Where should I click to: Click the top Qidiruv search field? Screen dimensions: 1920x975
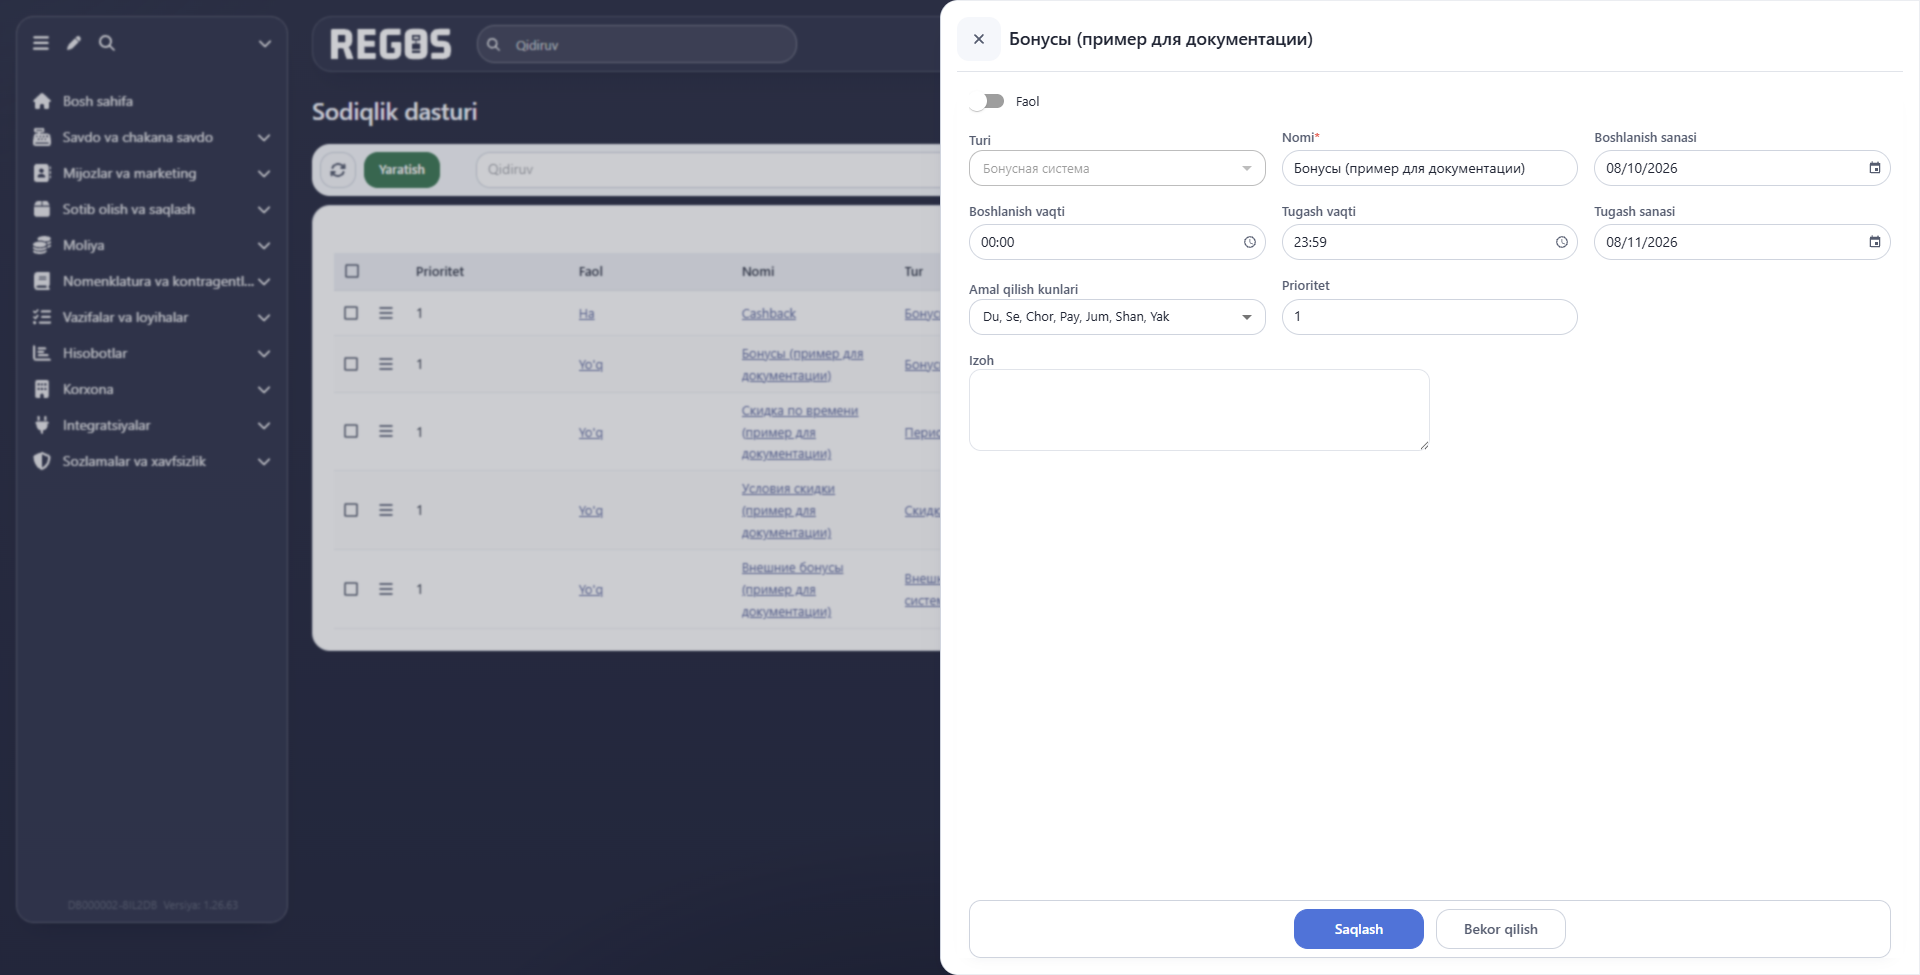pyautogui.click(x=637, y=45)
